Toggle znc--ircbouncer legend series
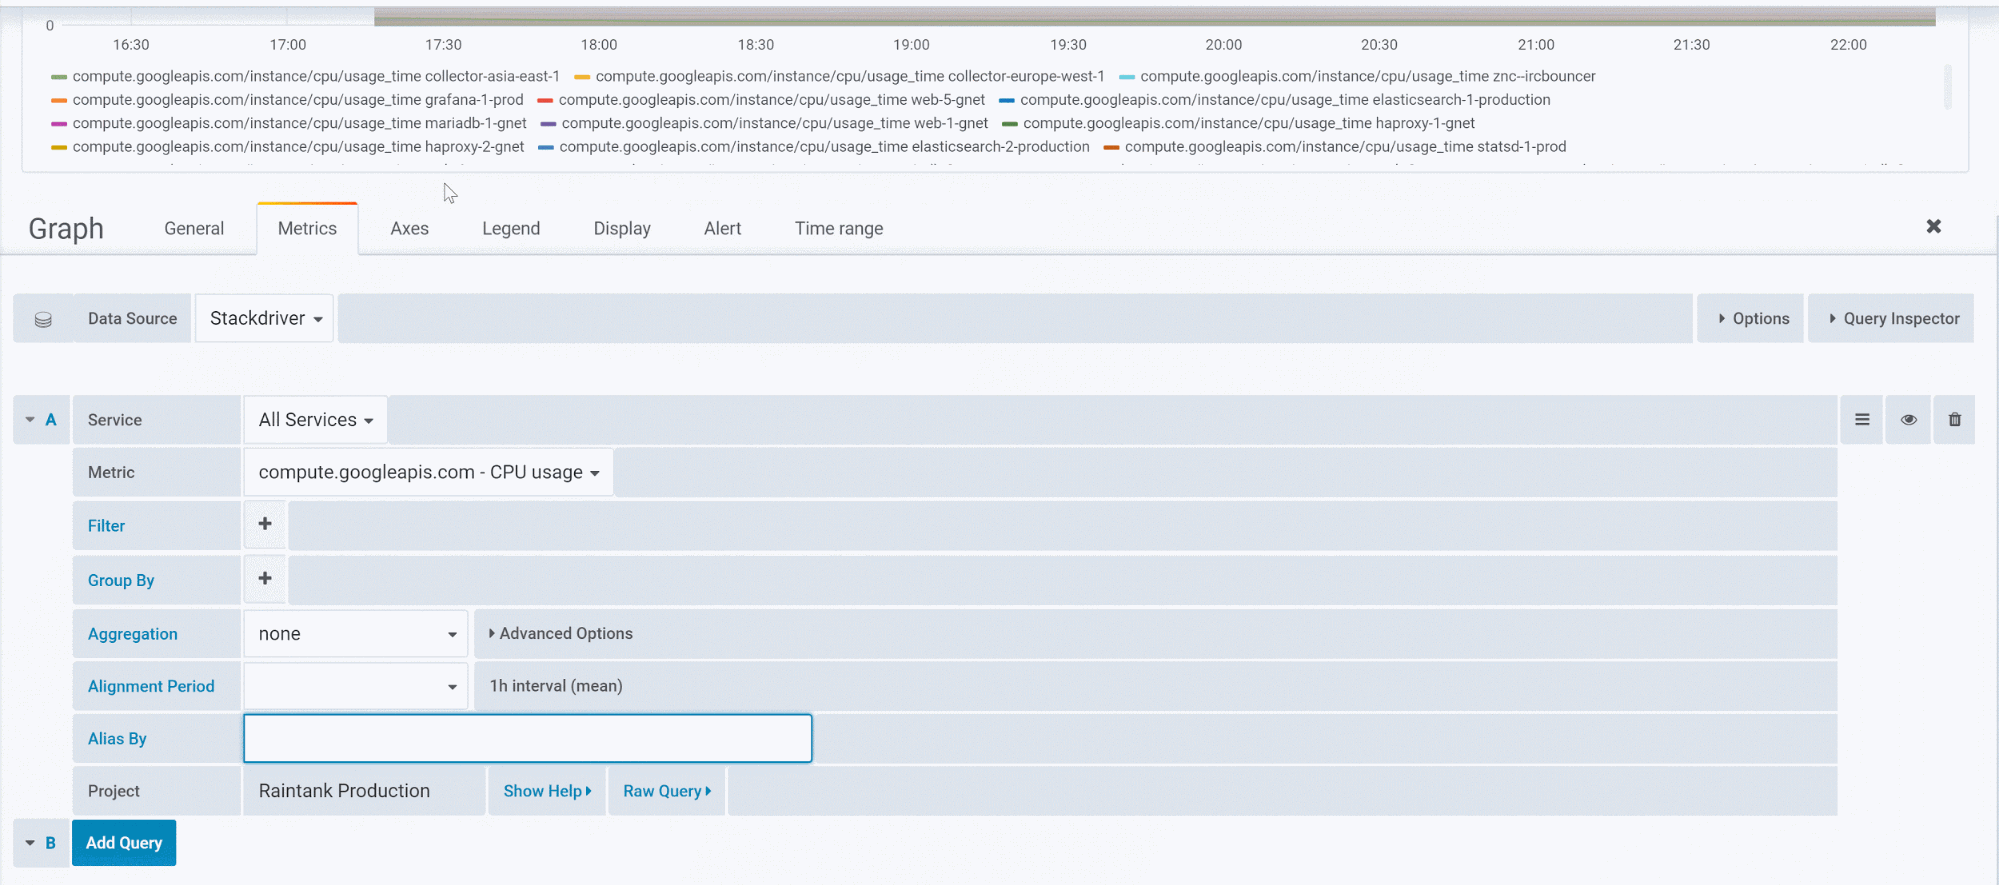 pos(1368,76)
